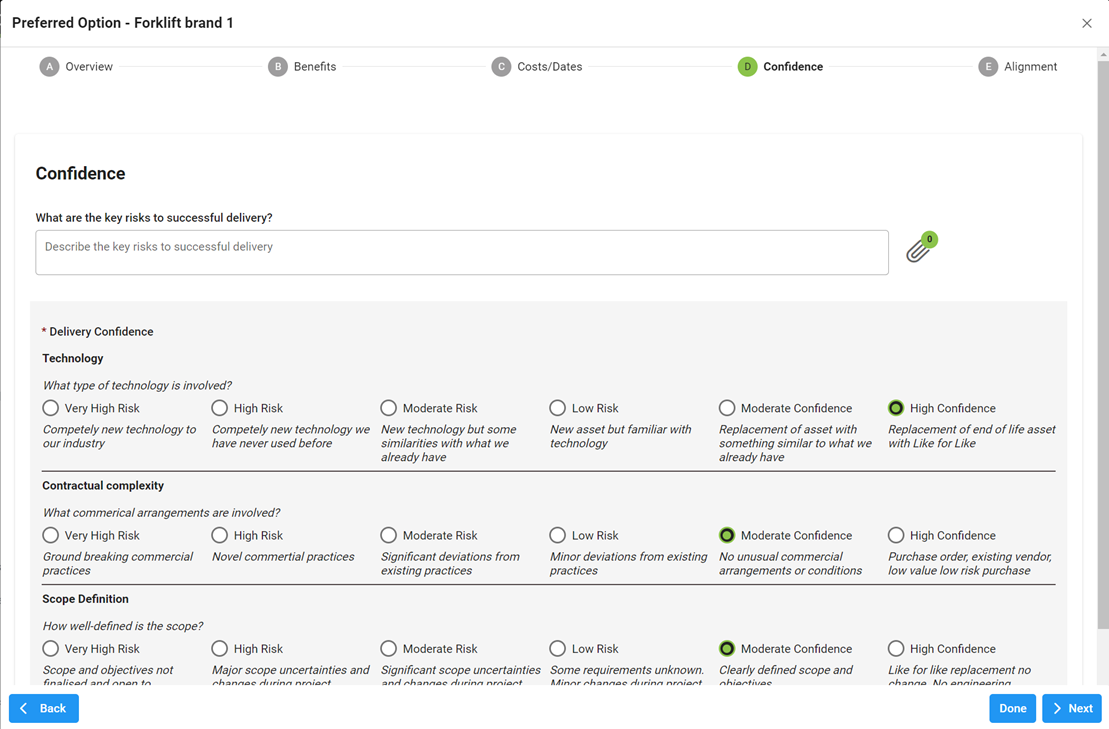The width and height of the screenshot is (1109, 729).
Task: Select High Risk for Scope Definition
Action: 219,648
